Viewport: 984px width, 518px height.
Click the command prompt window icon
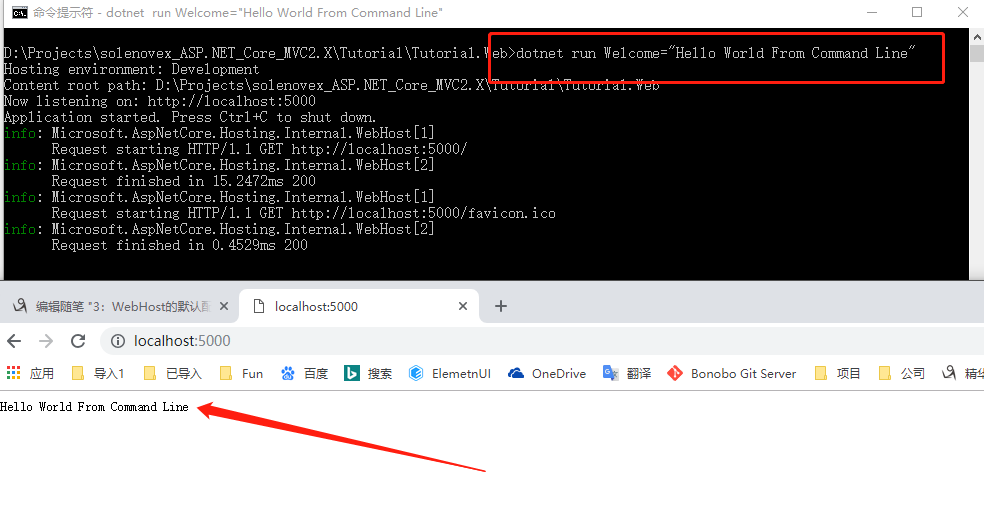[19, 13]
